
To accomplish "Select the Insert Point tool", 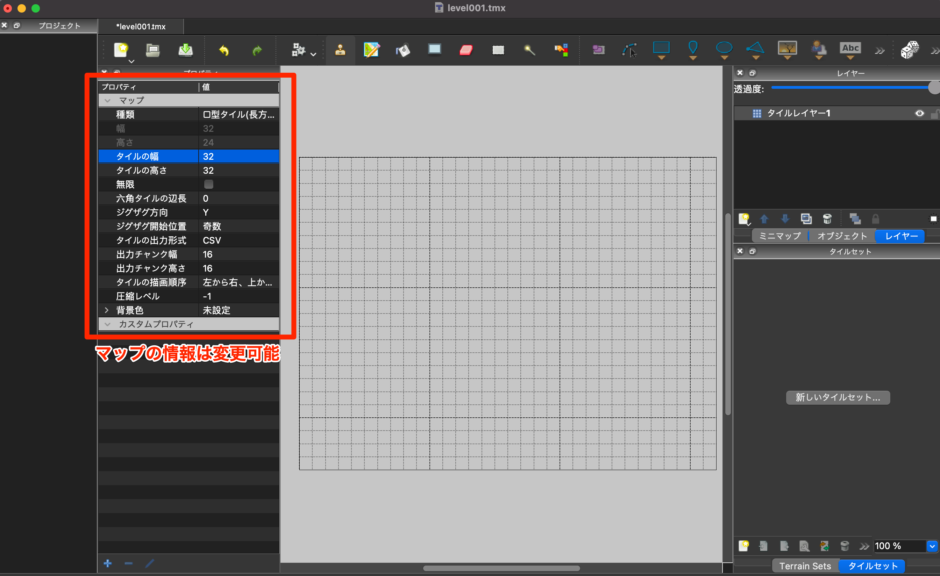I will pos(693,50).
